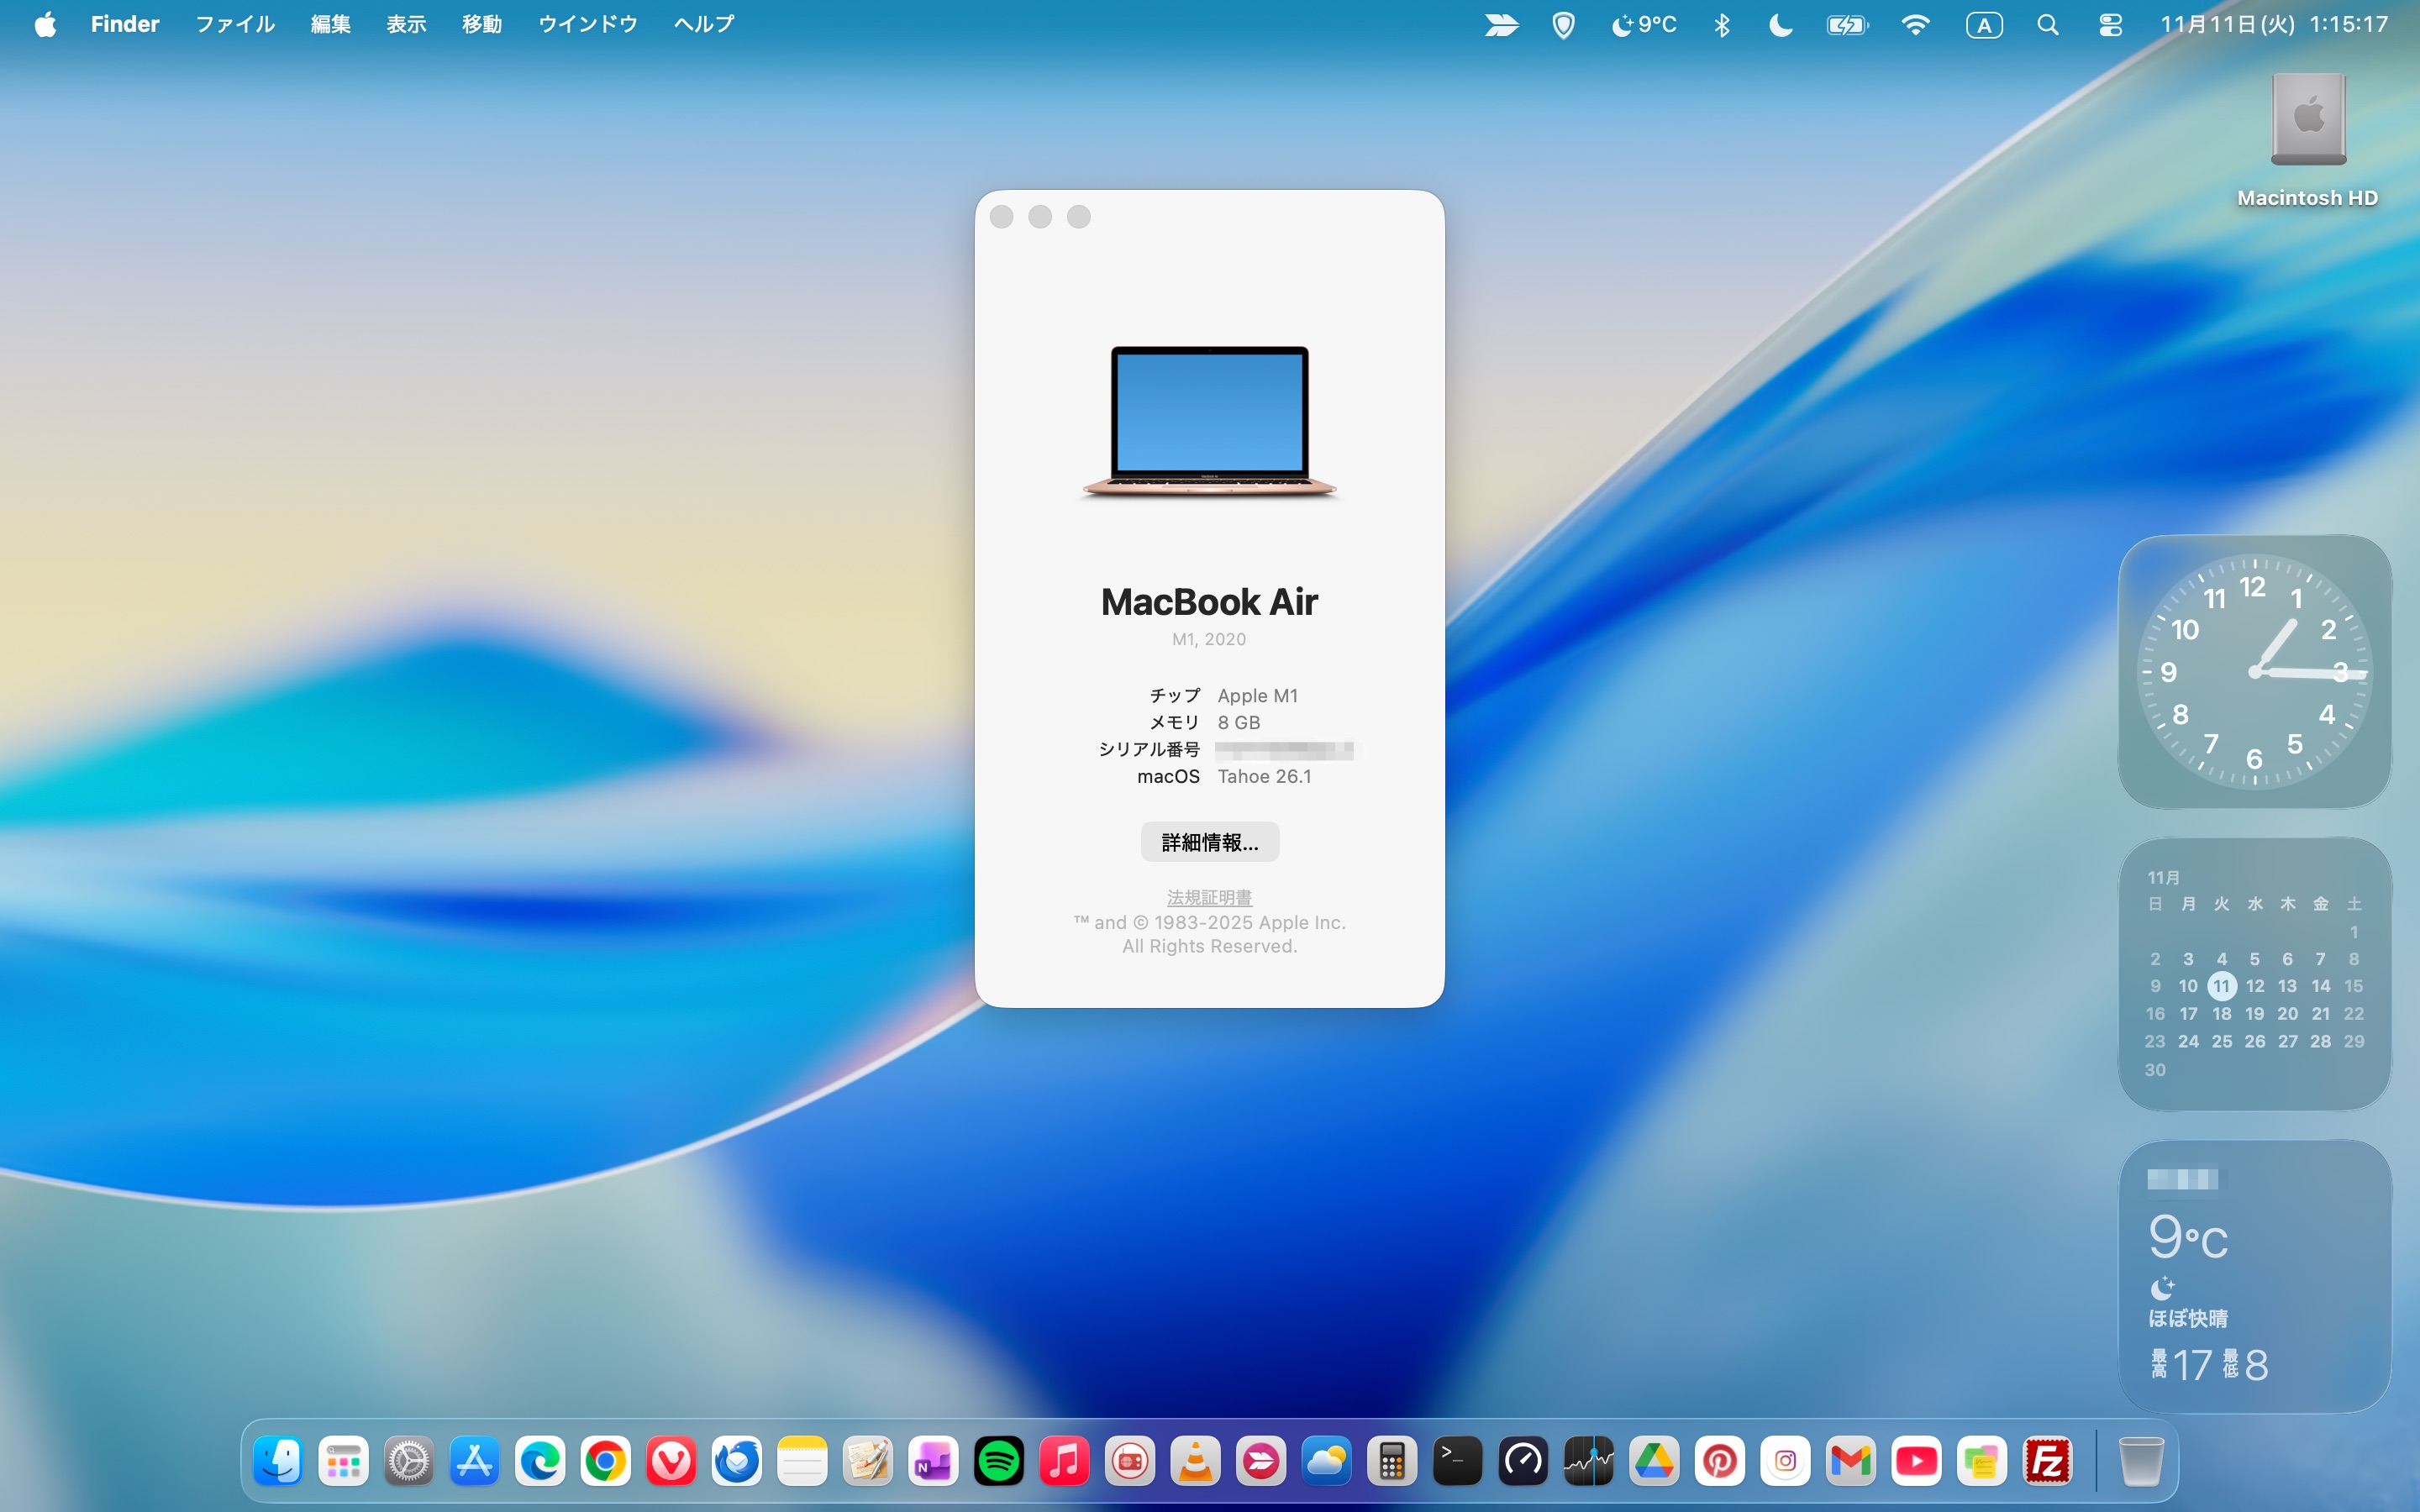Open the ウインドウ menu
The image size is (2420, 1512).
[587, 25]
